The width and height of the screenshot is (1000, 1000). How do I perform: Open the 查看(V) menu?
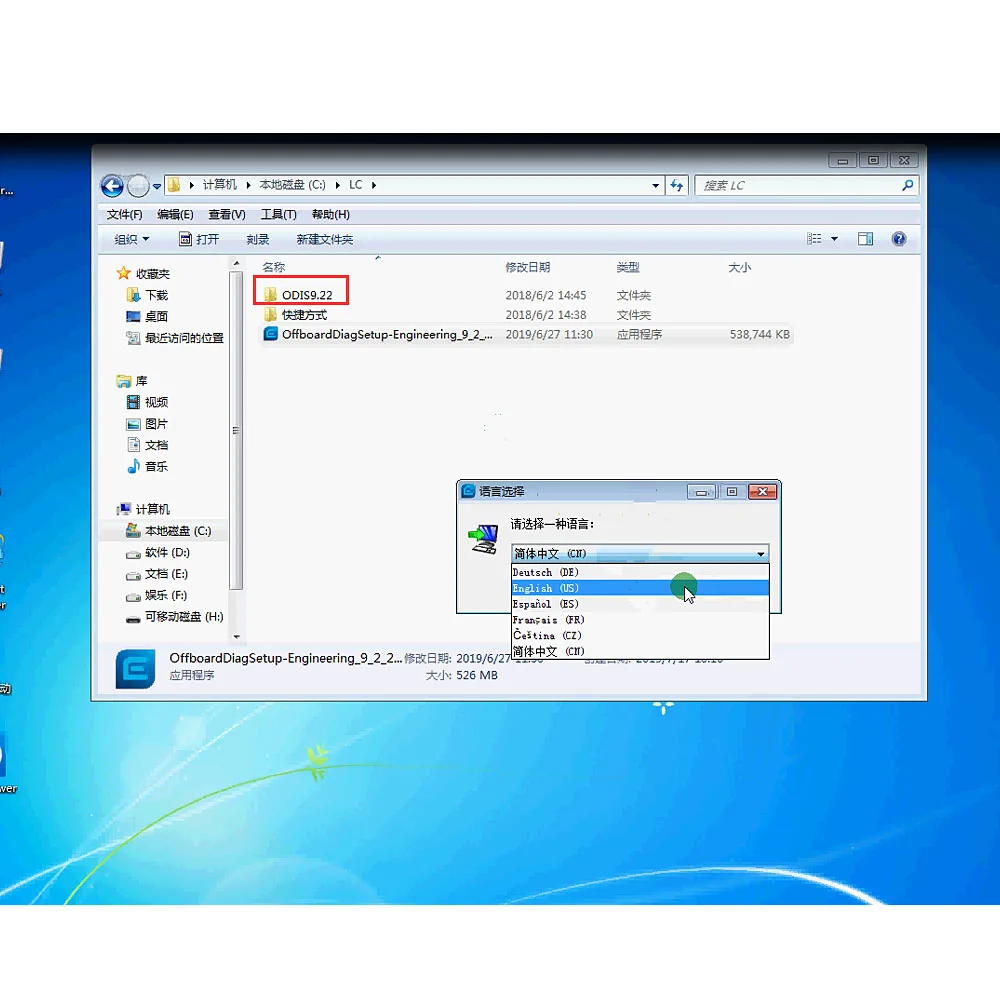(x=227, y=214)
